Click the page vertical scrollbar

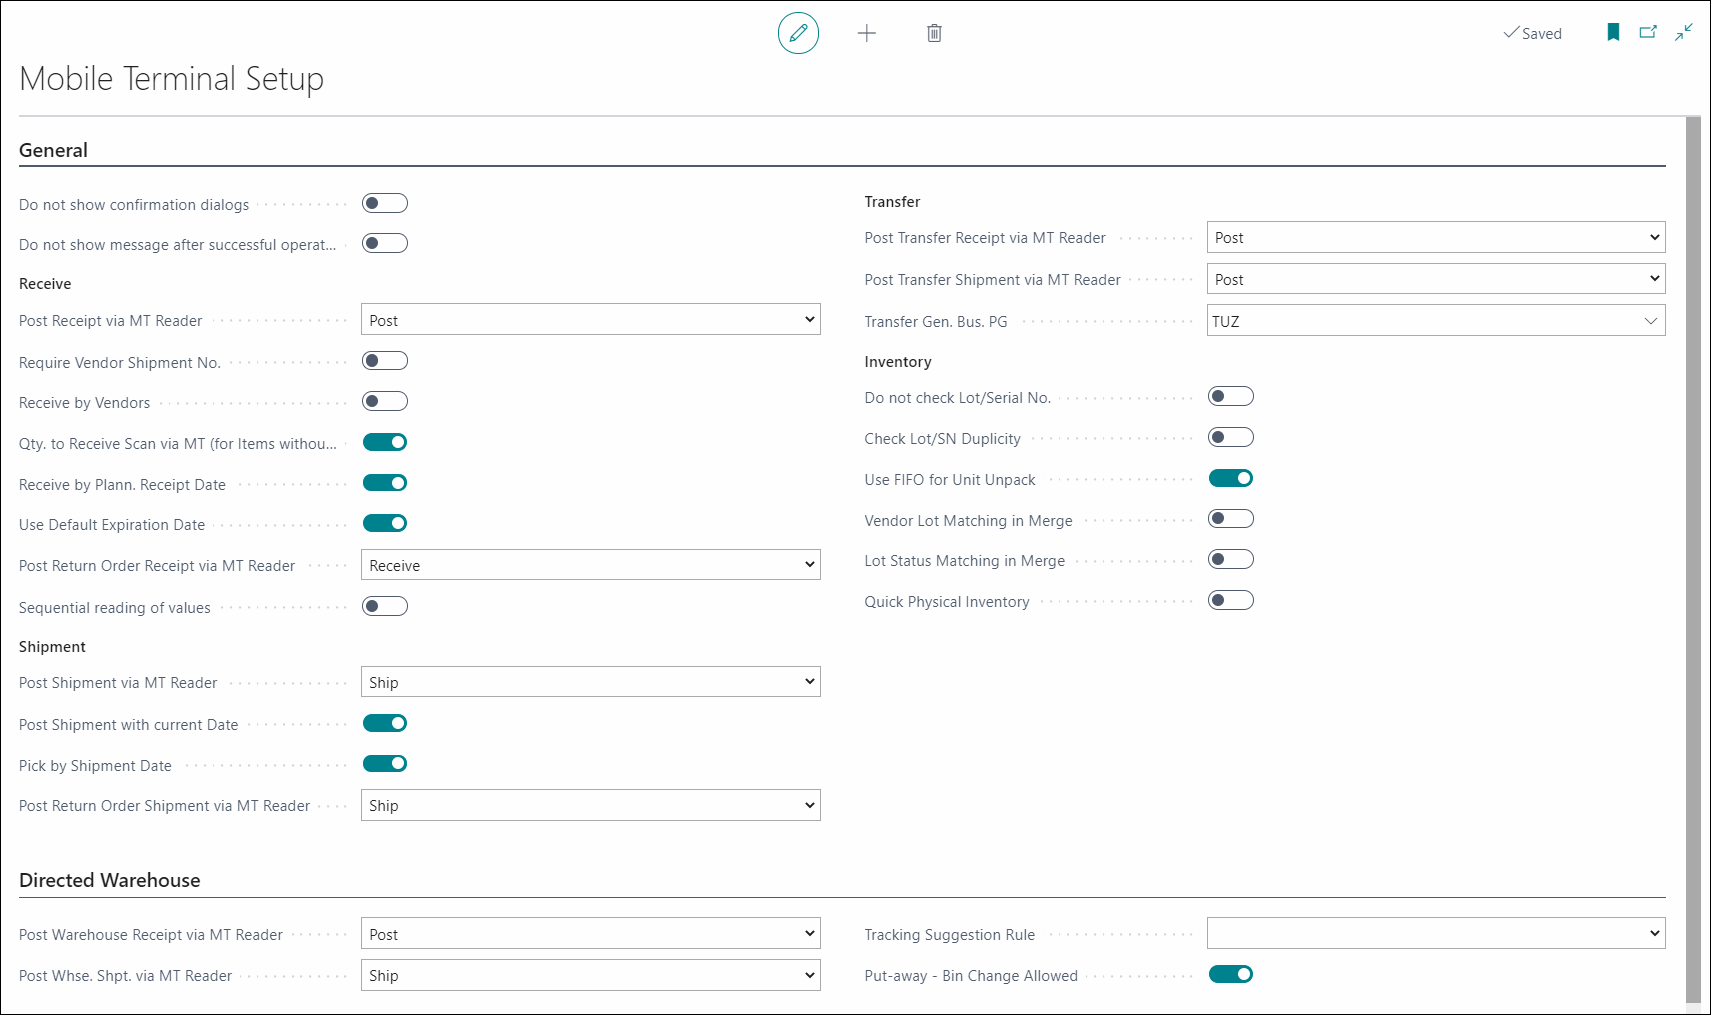(x=1693, y=560)
